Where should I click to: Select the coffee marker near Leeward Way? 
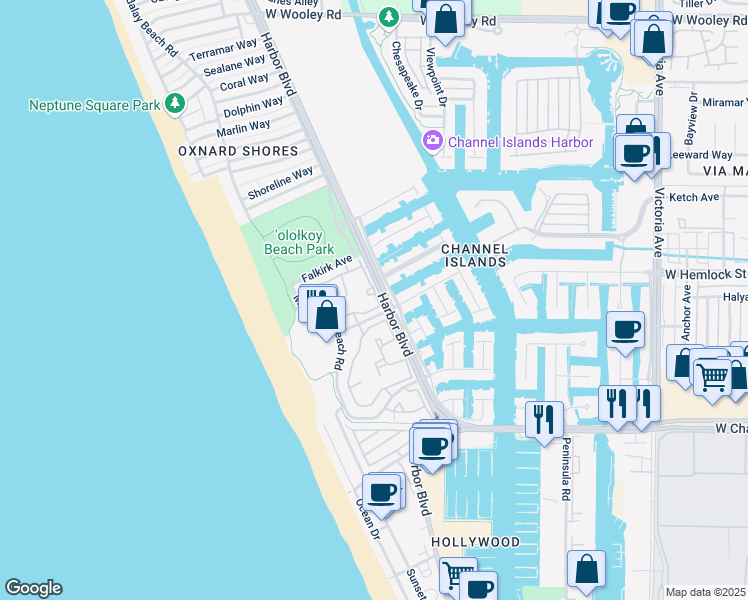(x=634, y=154)
